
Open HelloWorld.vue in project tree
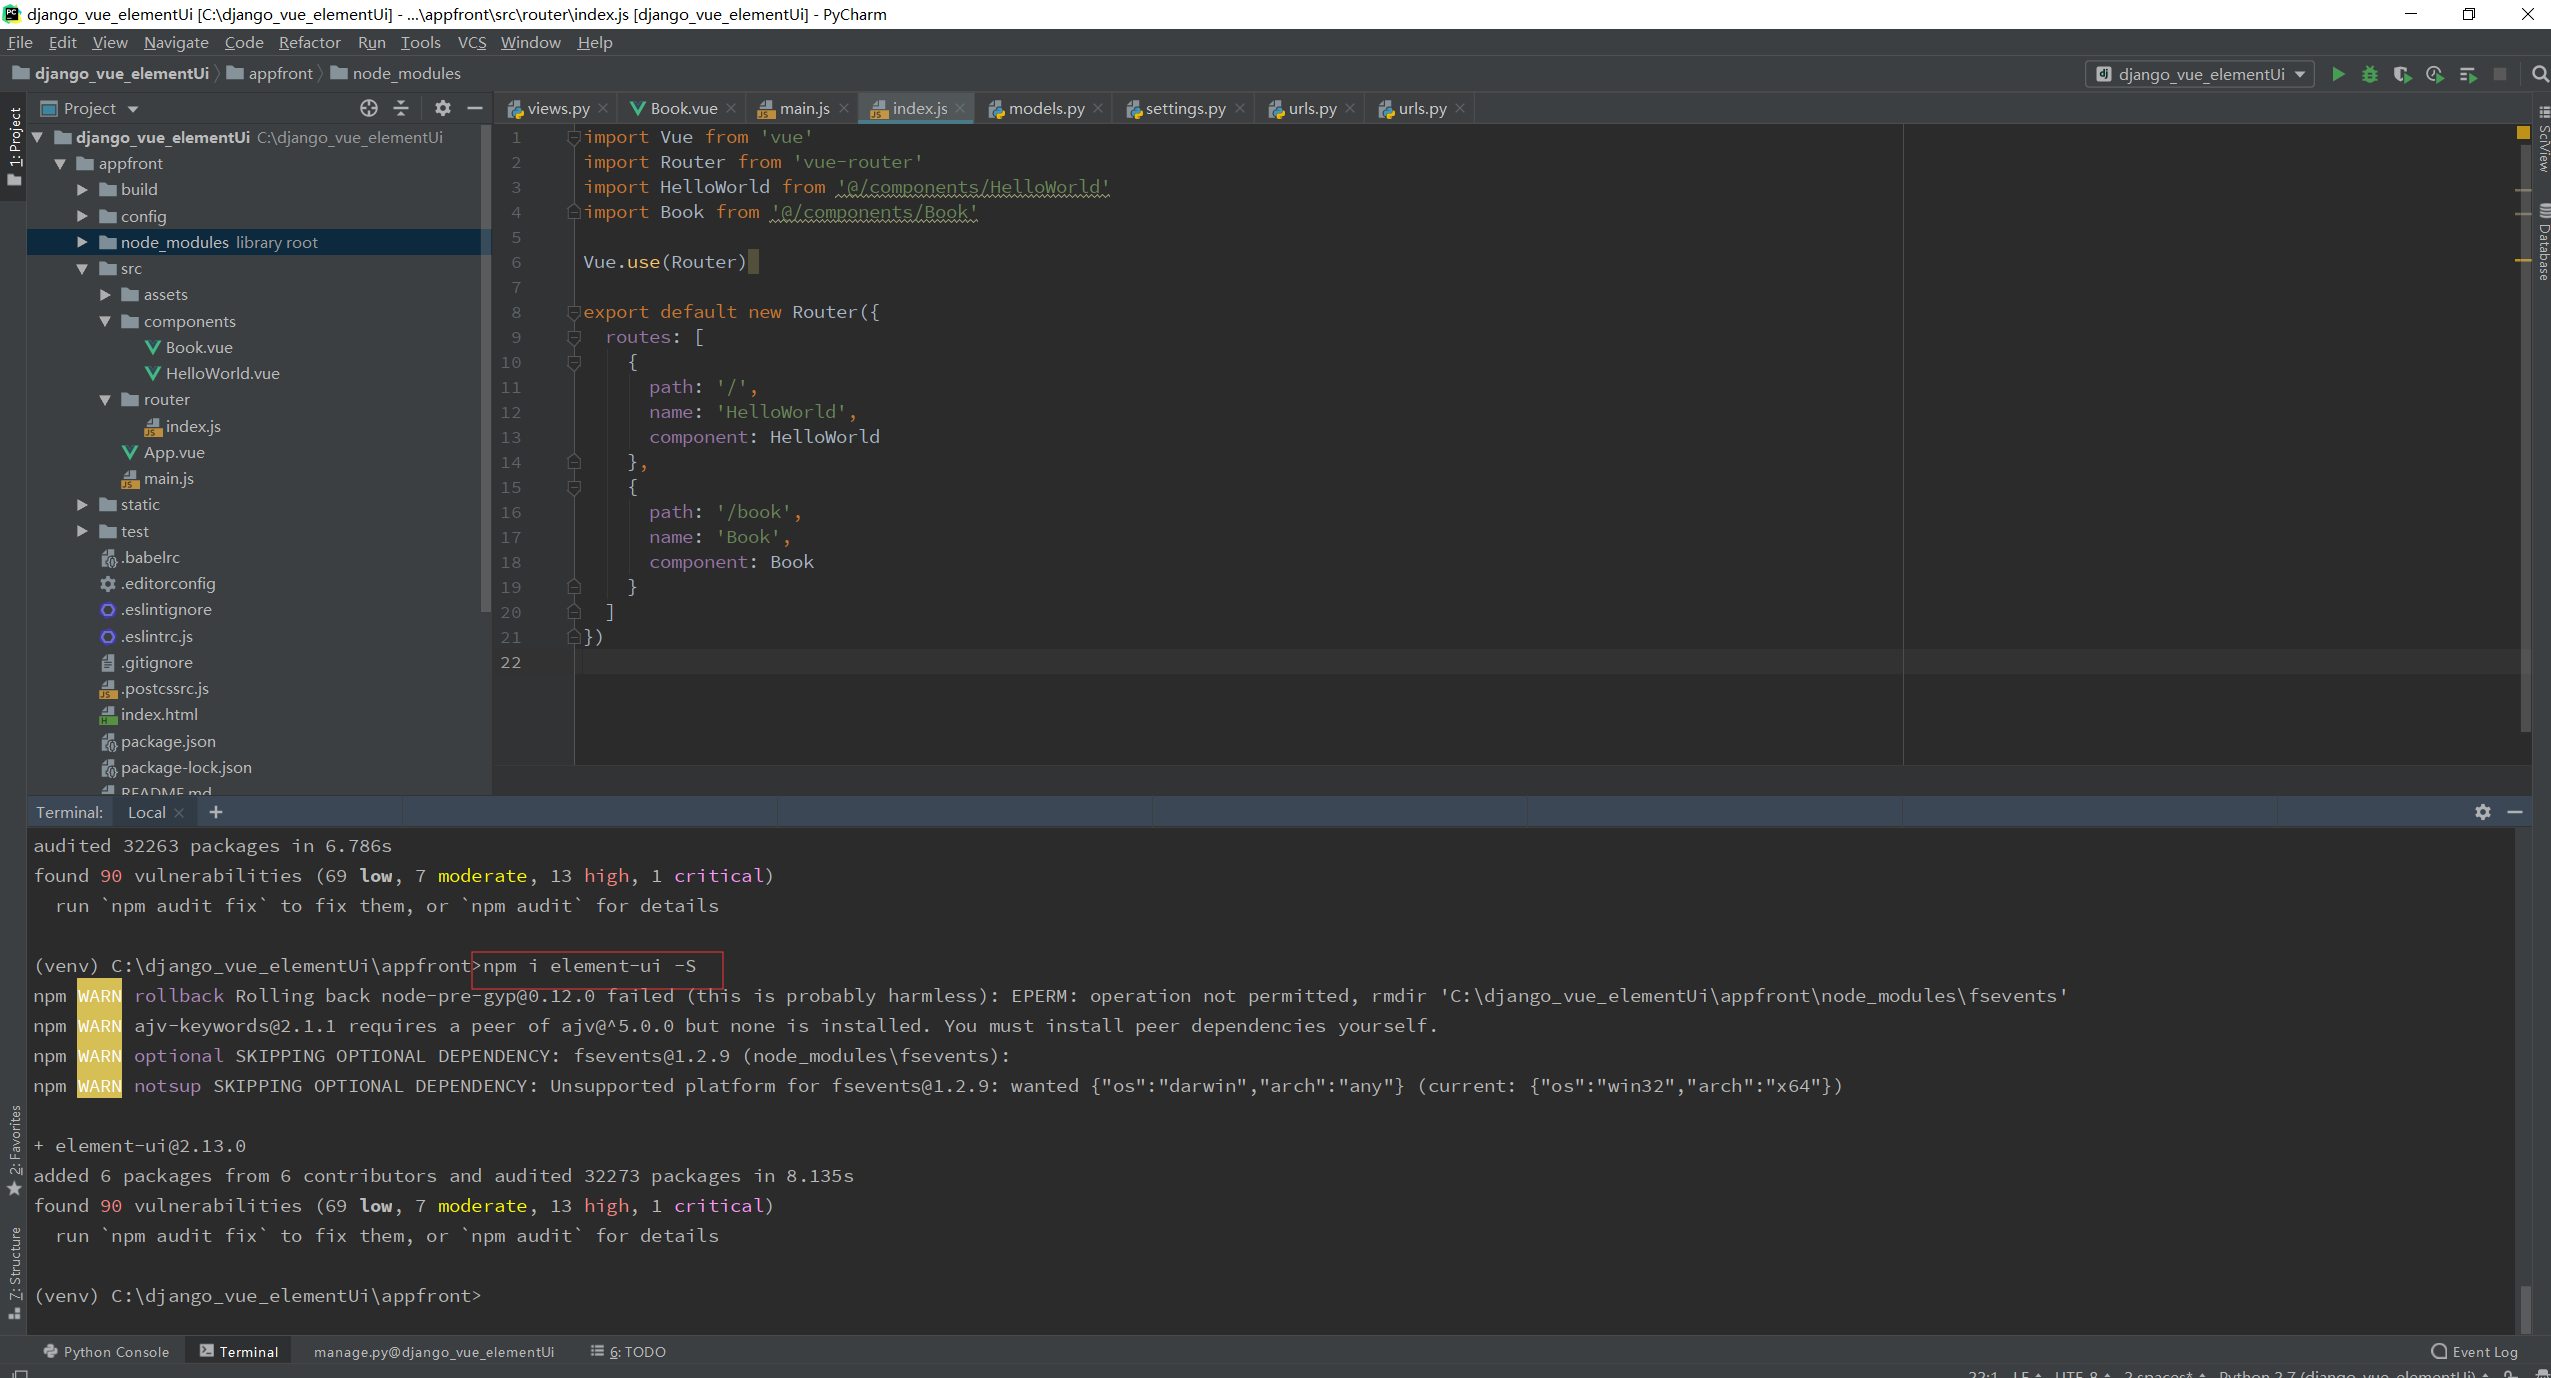click(222, 373)
